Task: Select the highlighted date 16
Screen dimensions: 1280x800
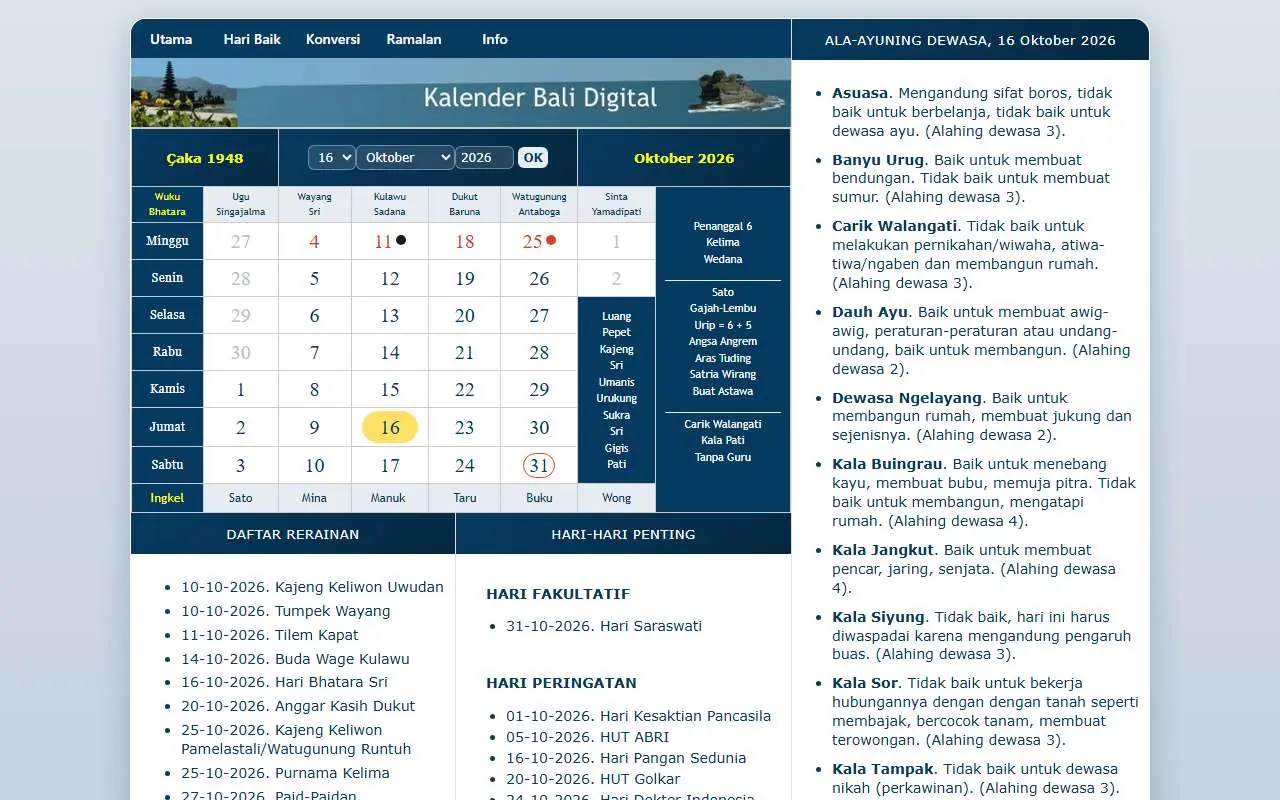Action: 390,427
